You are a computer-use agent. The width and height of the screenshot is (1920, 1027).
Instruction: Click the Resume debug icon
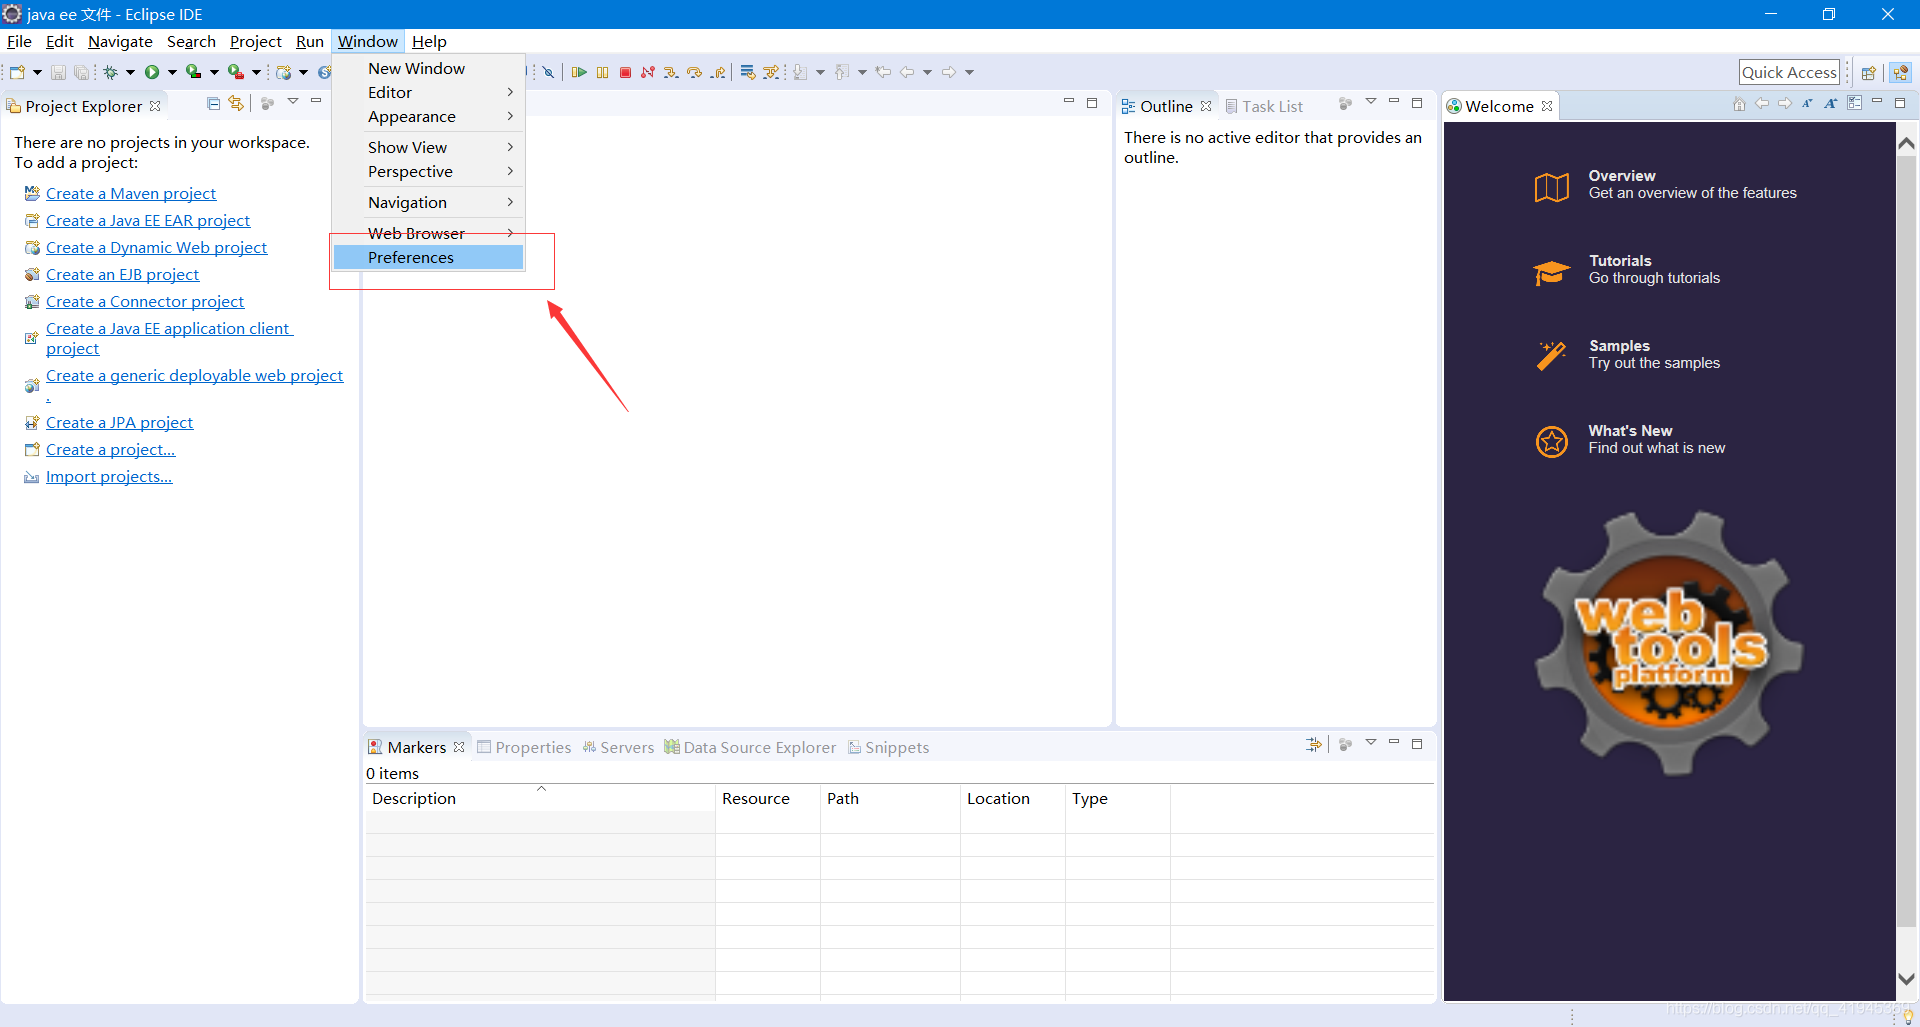579,72
